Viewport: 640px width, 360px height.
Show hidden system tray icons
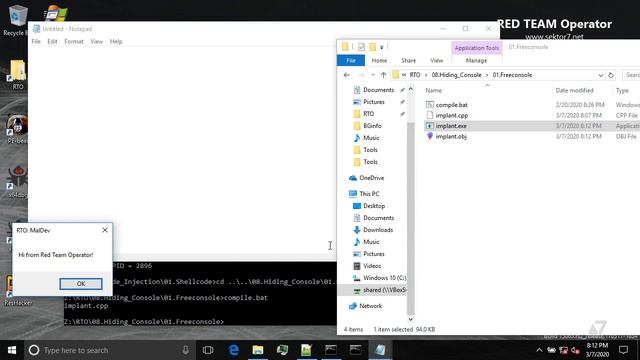point(539,350)
